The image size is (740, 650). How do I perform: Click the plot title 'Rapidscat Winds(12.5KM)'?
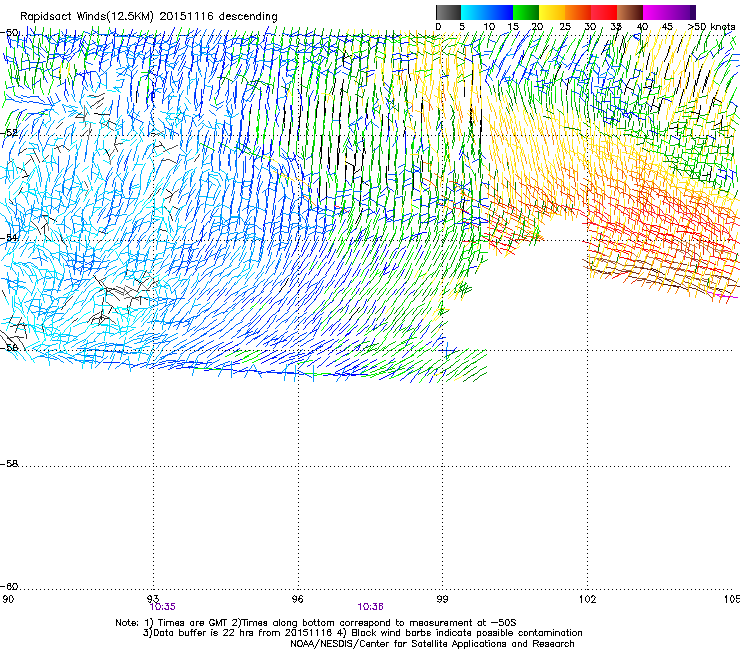(x=87, y=17)
